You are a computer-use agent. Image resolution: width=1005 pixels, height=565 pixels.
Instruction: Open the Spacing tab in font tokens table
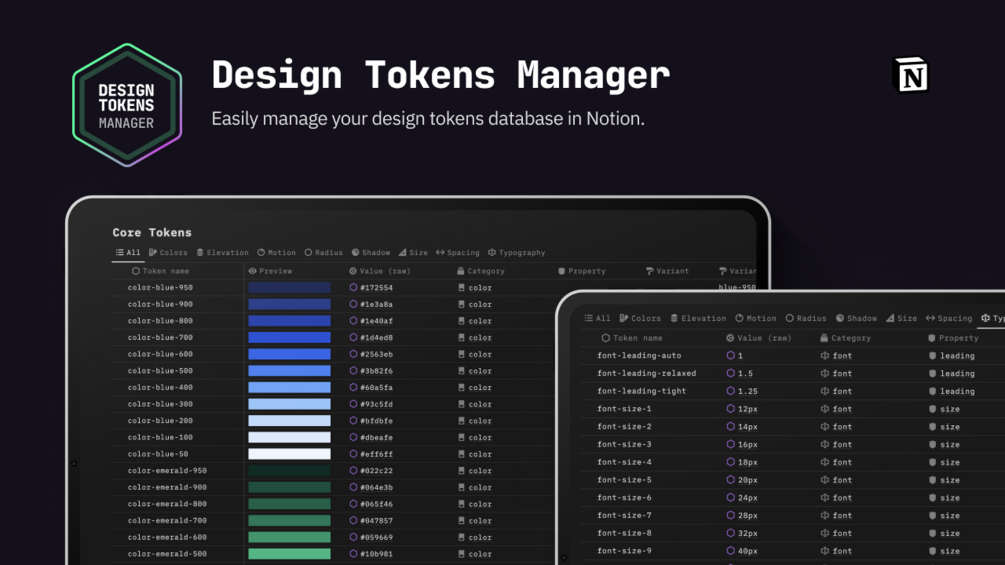(949, 318)
